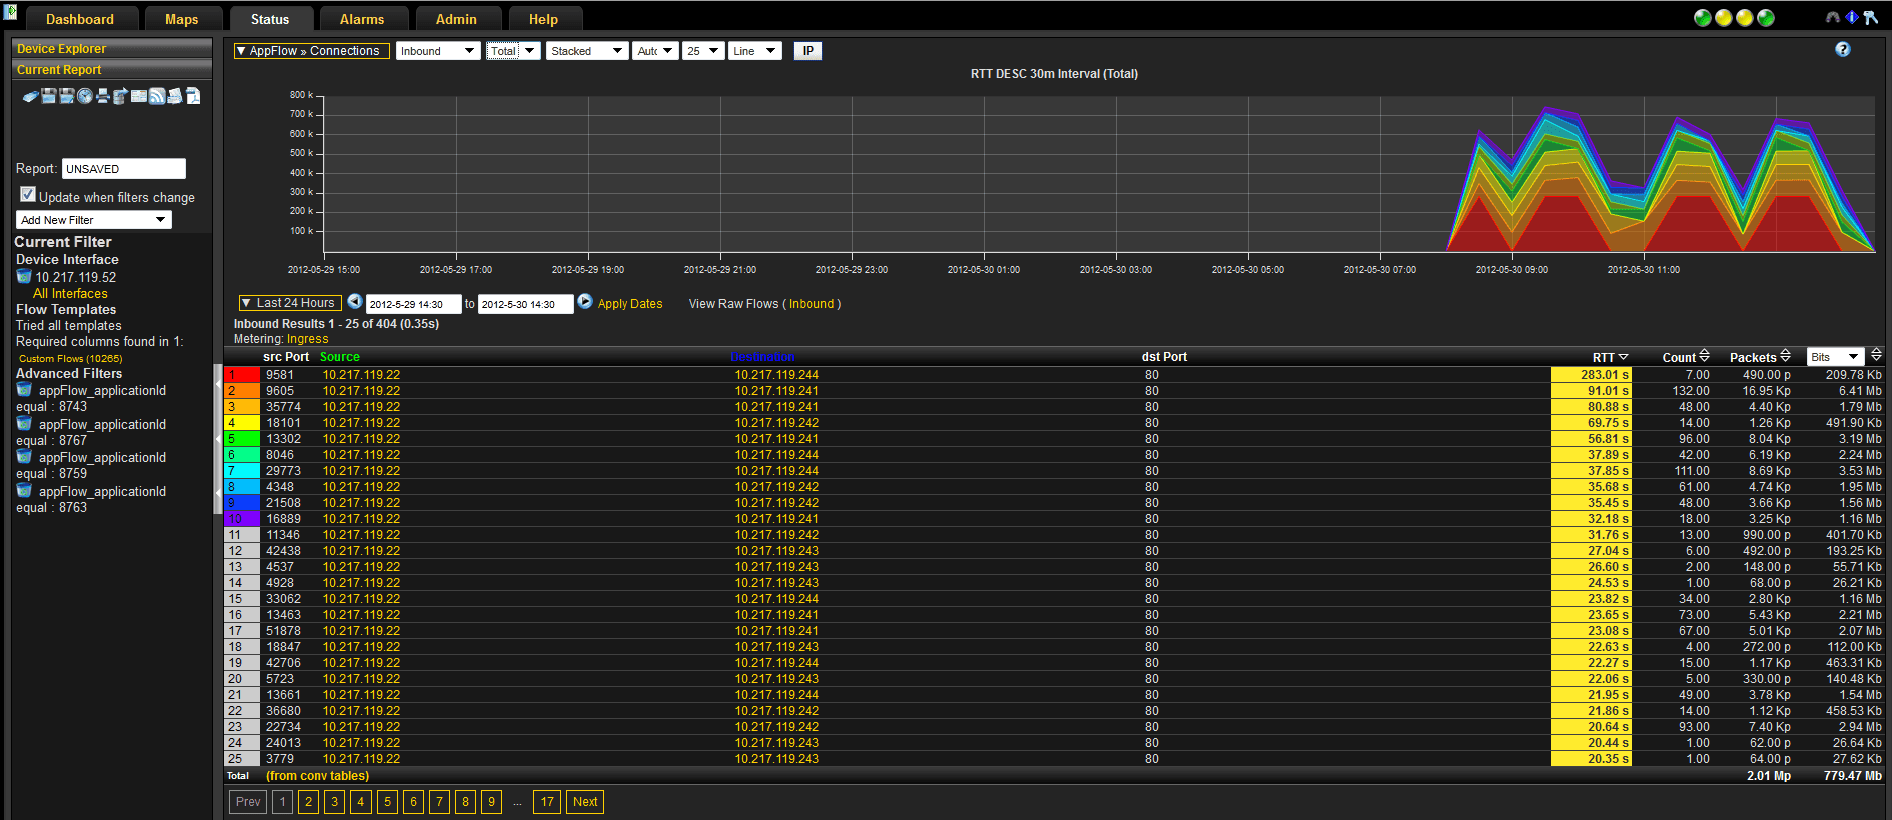The height and width of the screenshot is (820, 1892).
Task: Click Custom Flows (10265) link
Action: click(x=70, y=359)
